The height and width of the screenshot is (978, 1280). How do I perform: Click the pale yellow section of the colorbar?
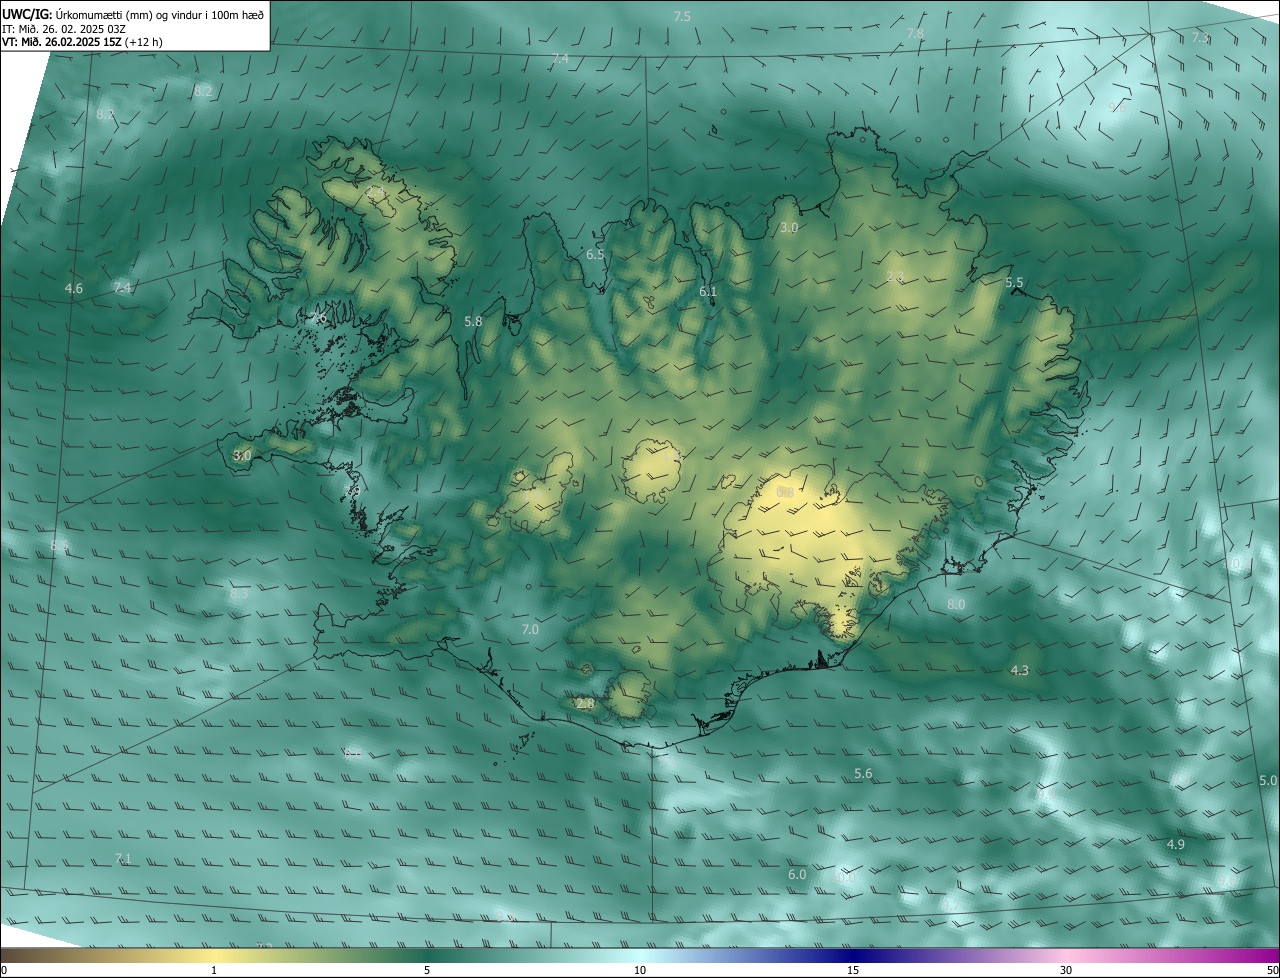[215, 955]
